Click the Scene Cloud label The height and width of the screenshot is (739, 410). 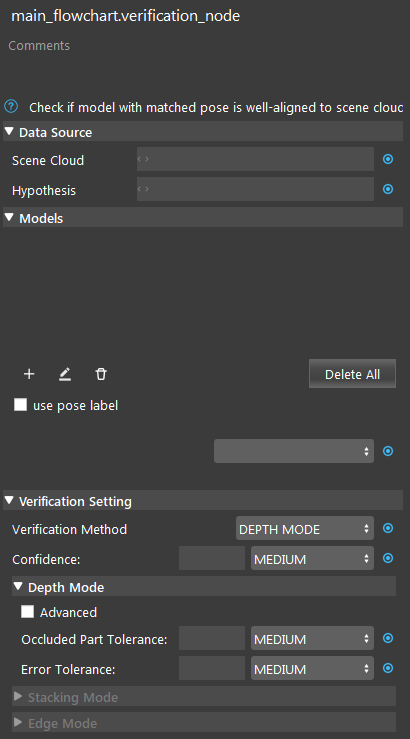48,160
